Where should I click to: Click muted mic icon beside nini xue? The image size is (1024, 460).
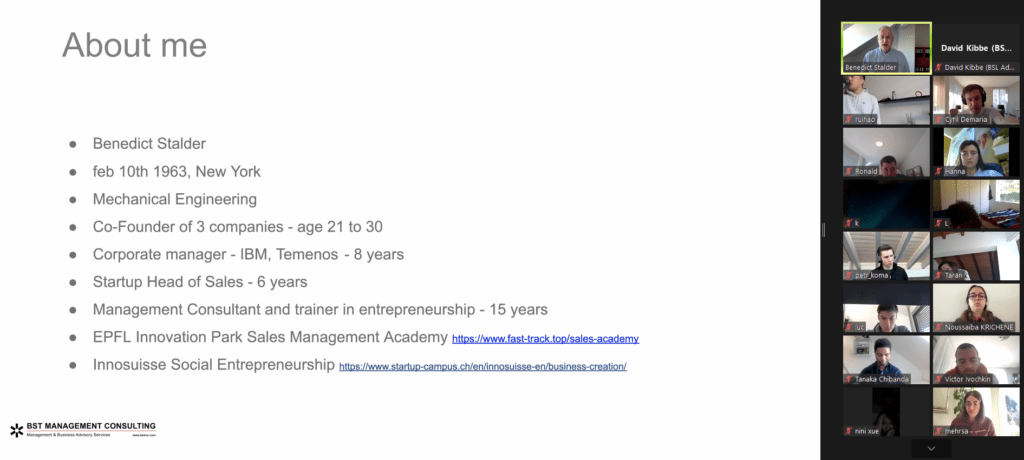pyautogui.click(x=848, y=431)
